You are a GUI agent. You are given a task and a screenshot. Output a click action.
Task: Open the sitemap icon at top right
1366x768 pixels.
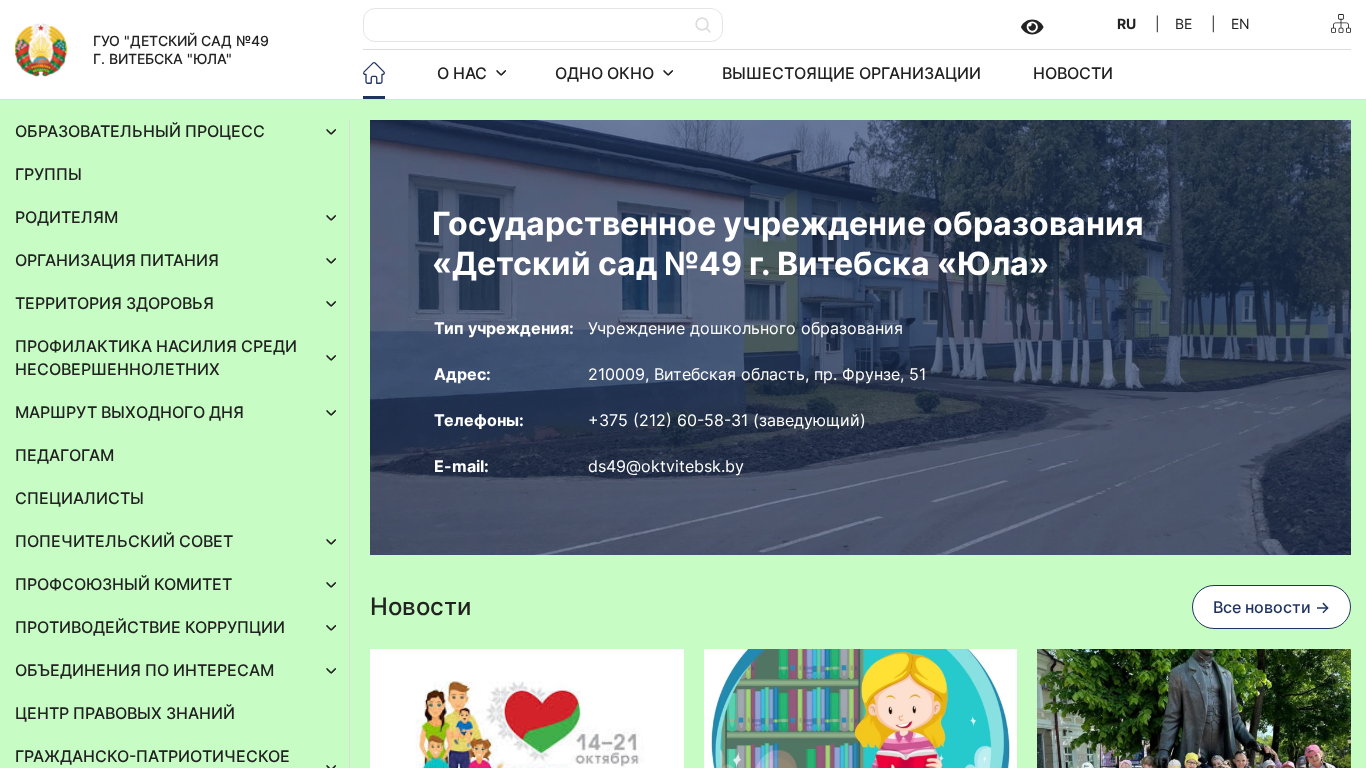(1340, 24)
